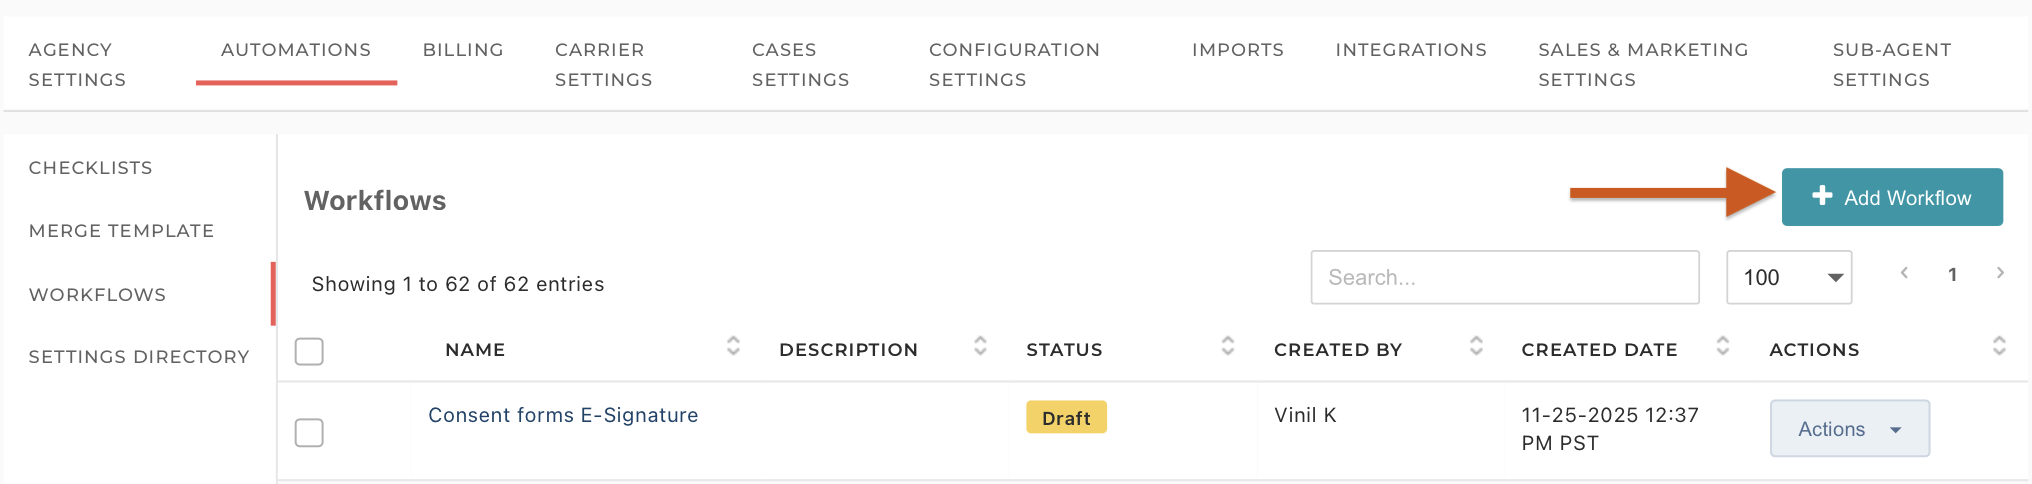Sort table by the Created By column

point(1476,347)
